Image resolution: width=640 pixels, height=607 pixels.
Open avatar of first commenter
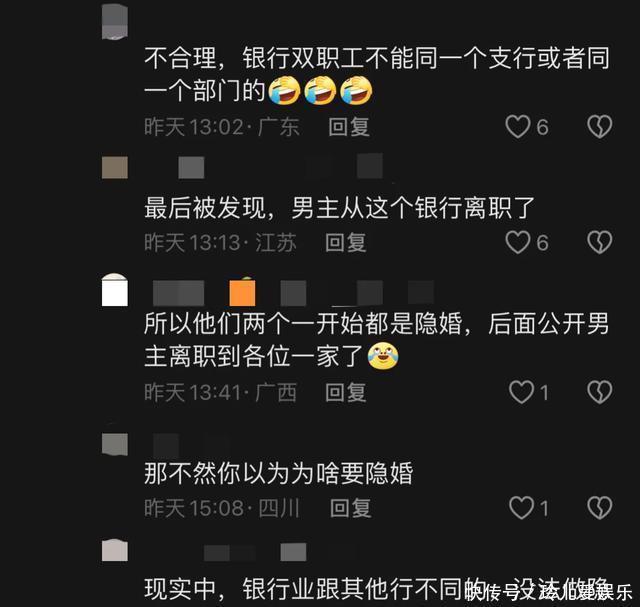coord(115,22)
